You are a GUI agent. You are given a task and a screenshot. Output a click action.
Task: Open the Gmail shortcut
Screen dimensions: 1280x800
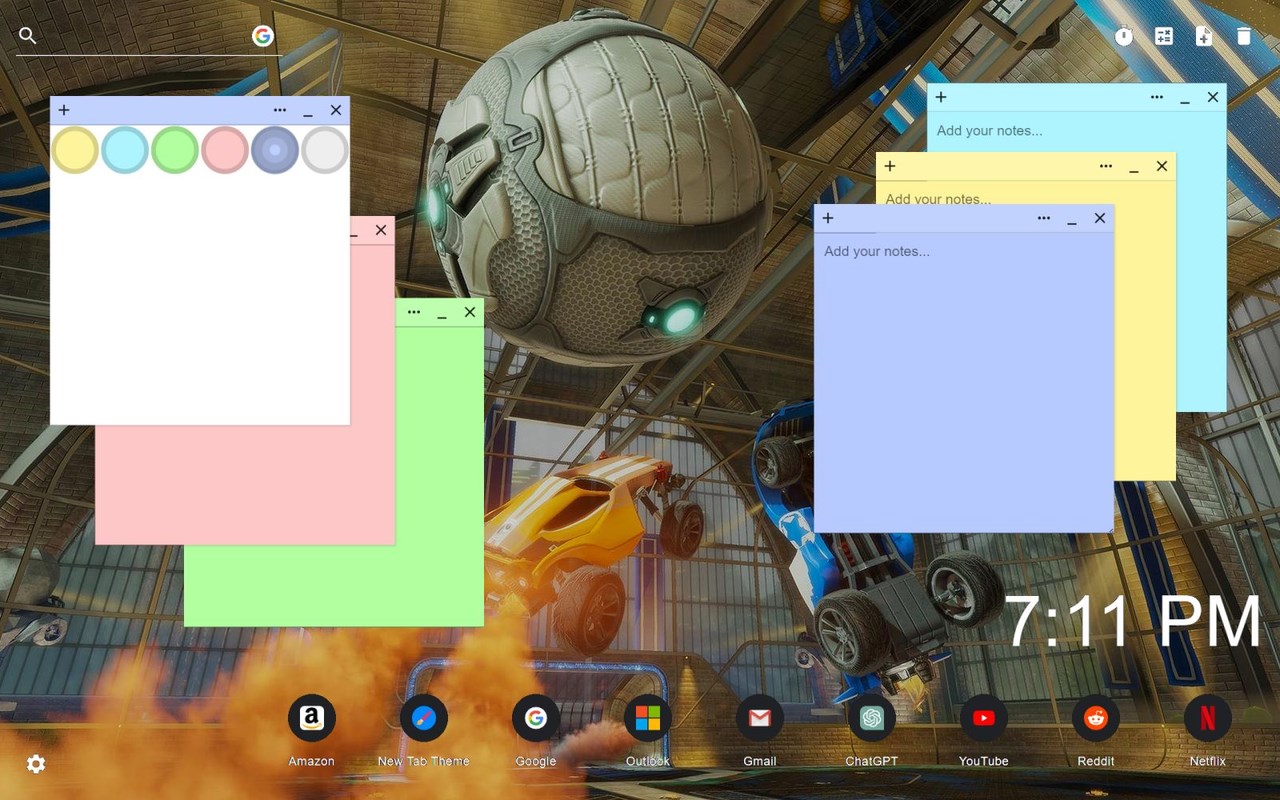(760, 718)
